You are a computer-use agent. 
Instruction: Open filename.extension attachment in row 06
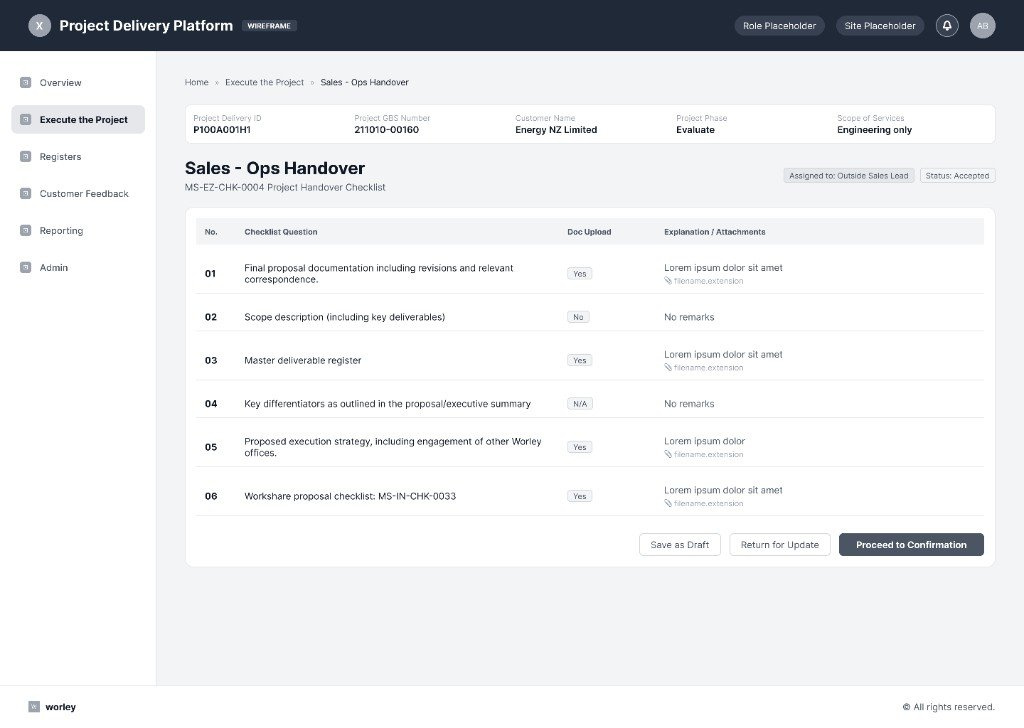[x=709, y=503]
